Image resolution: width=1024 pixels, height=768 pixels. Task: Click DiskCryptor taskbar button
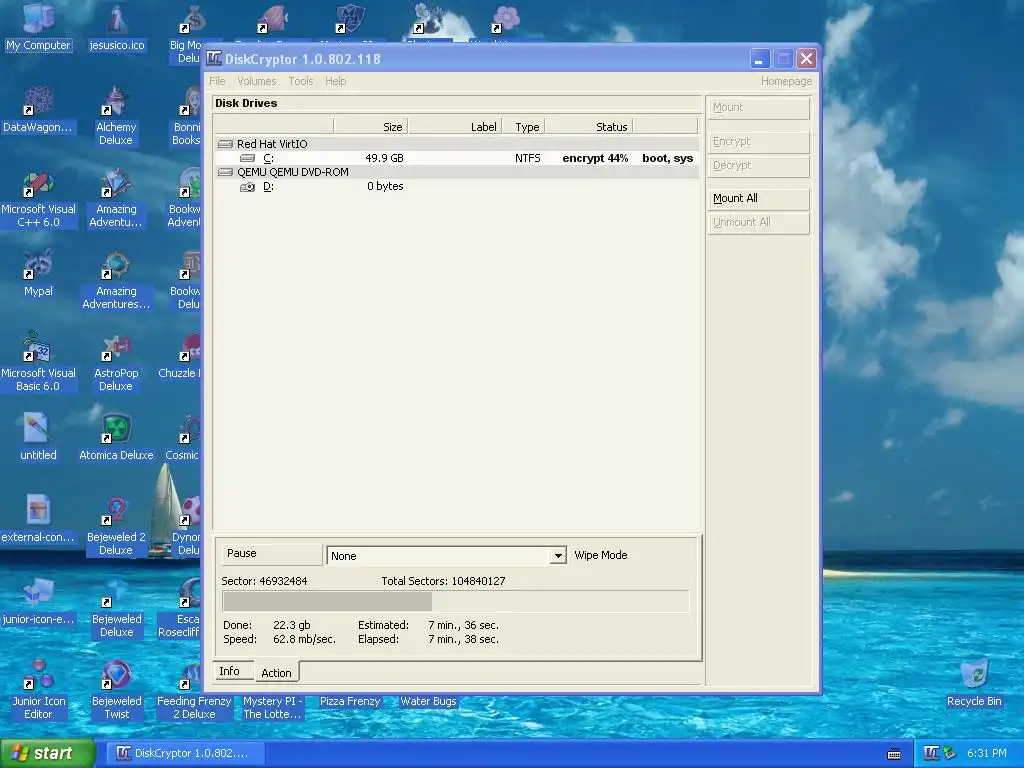[183, 753]
